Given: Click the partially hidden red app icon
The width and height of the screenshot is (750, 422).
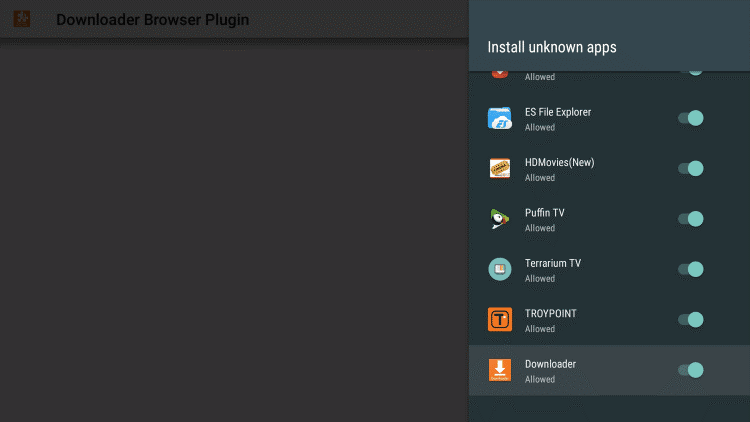Looking at the screenshot, I should click(x=500, y=71).
